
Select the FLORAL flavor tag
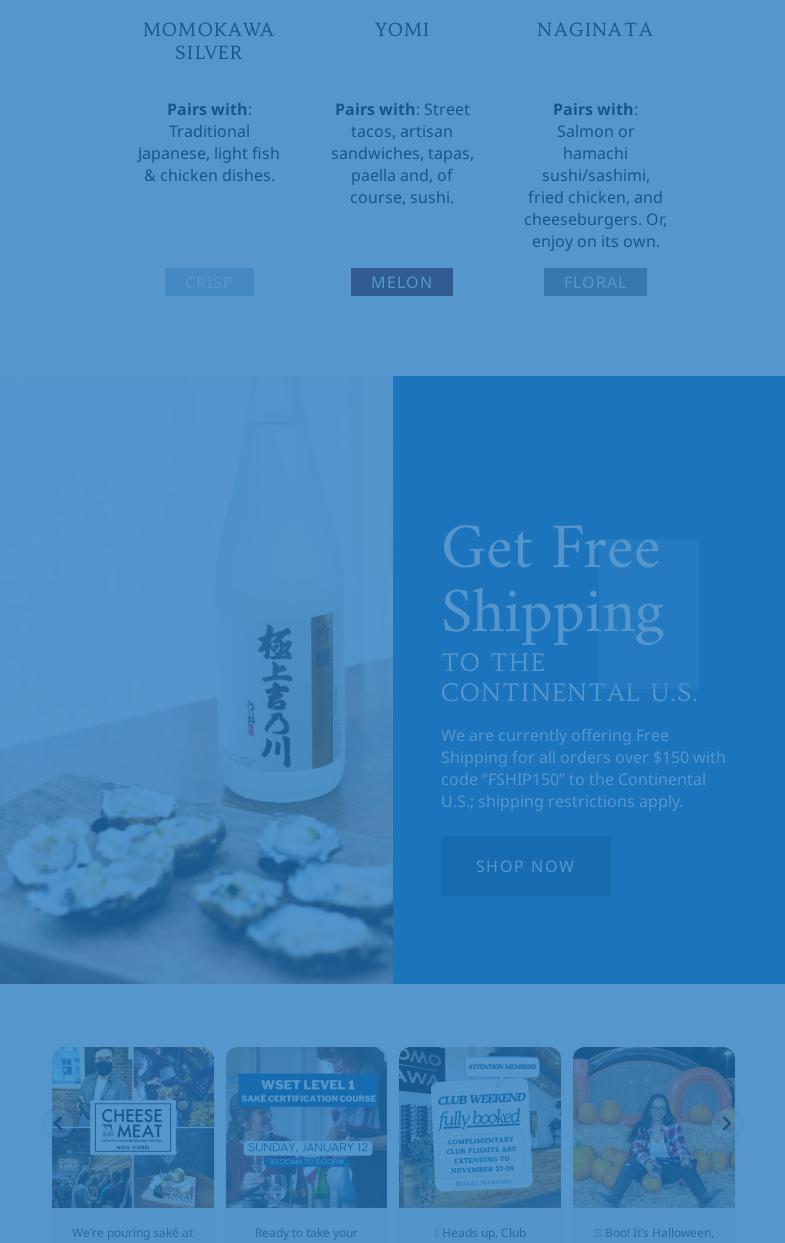595,282
